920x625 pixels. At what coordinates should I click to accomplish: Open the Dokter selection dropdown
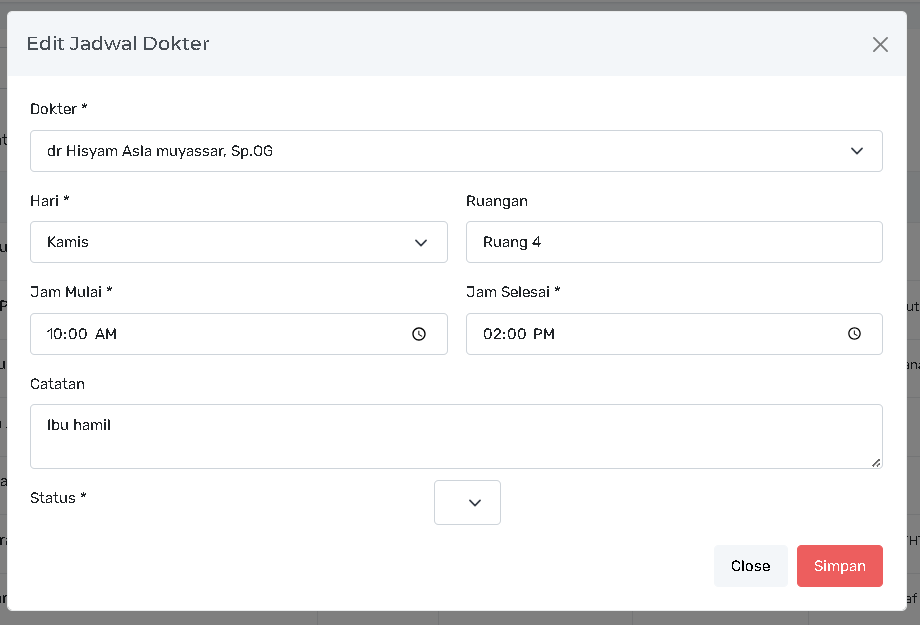coord(456,151)
